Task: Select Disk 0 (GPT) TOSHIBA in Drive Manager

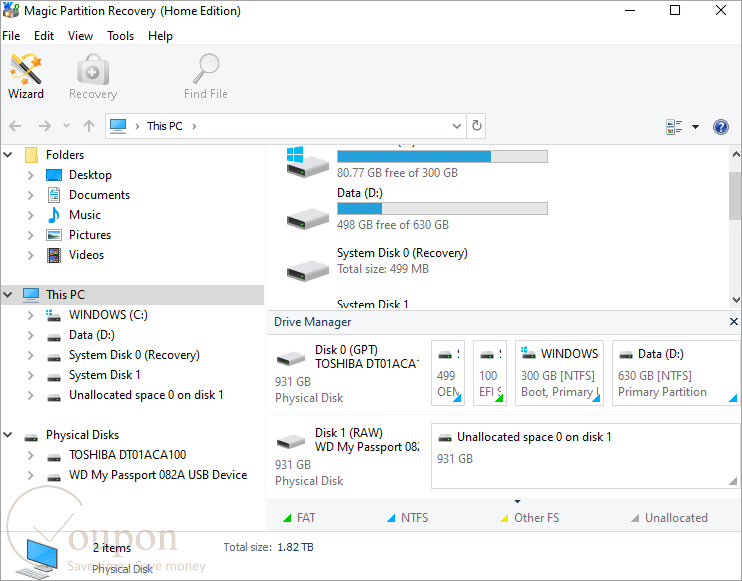Action: tap(348, 374)
